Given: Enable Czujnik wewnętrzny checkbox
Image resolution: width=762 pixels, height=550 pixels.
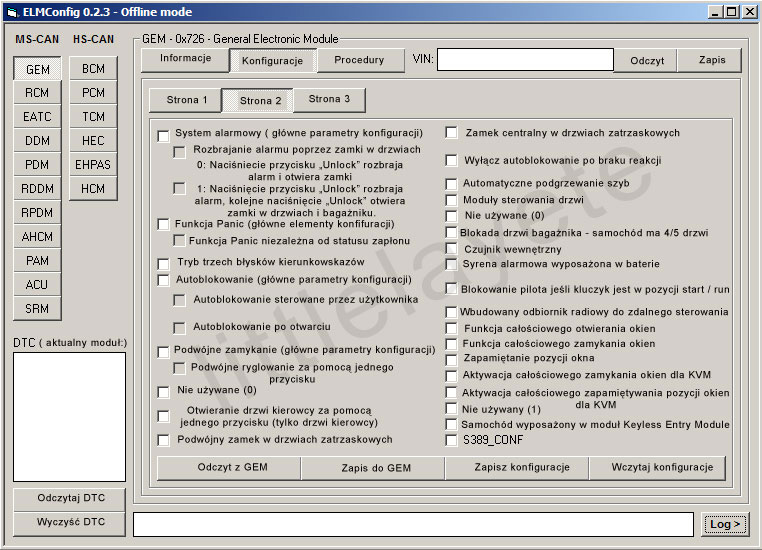Looking at the screenshot, I should coord(451,249).
